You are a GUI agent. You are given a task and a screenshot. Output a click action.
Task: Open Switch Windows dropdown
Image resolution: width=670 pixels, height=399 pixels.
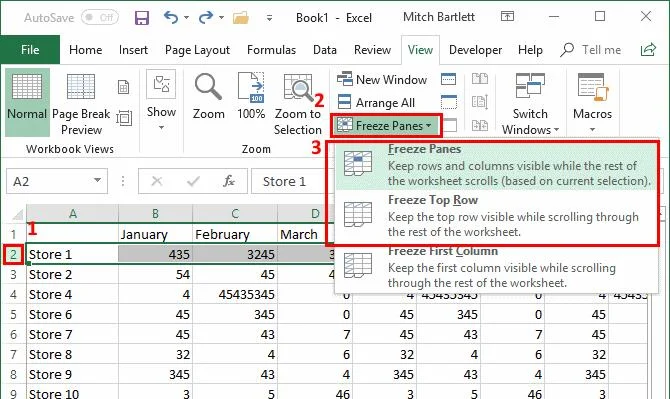[x=530, y=103]
